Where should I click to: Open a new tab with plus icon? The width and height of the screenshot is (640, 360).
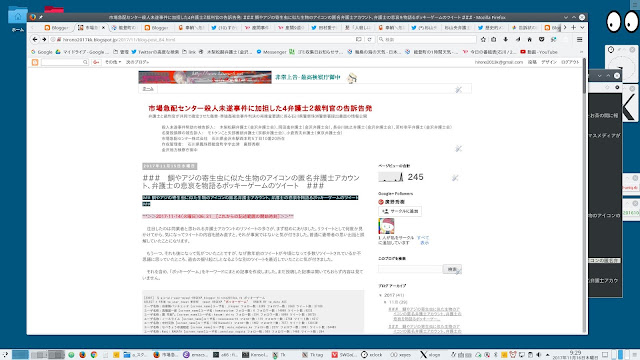pos(573,27)
